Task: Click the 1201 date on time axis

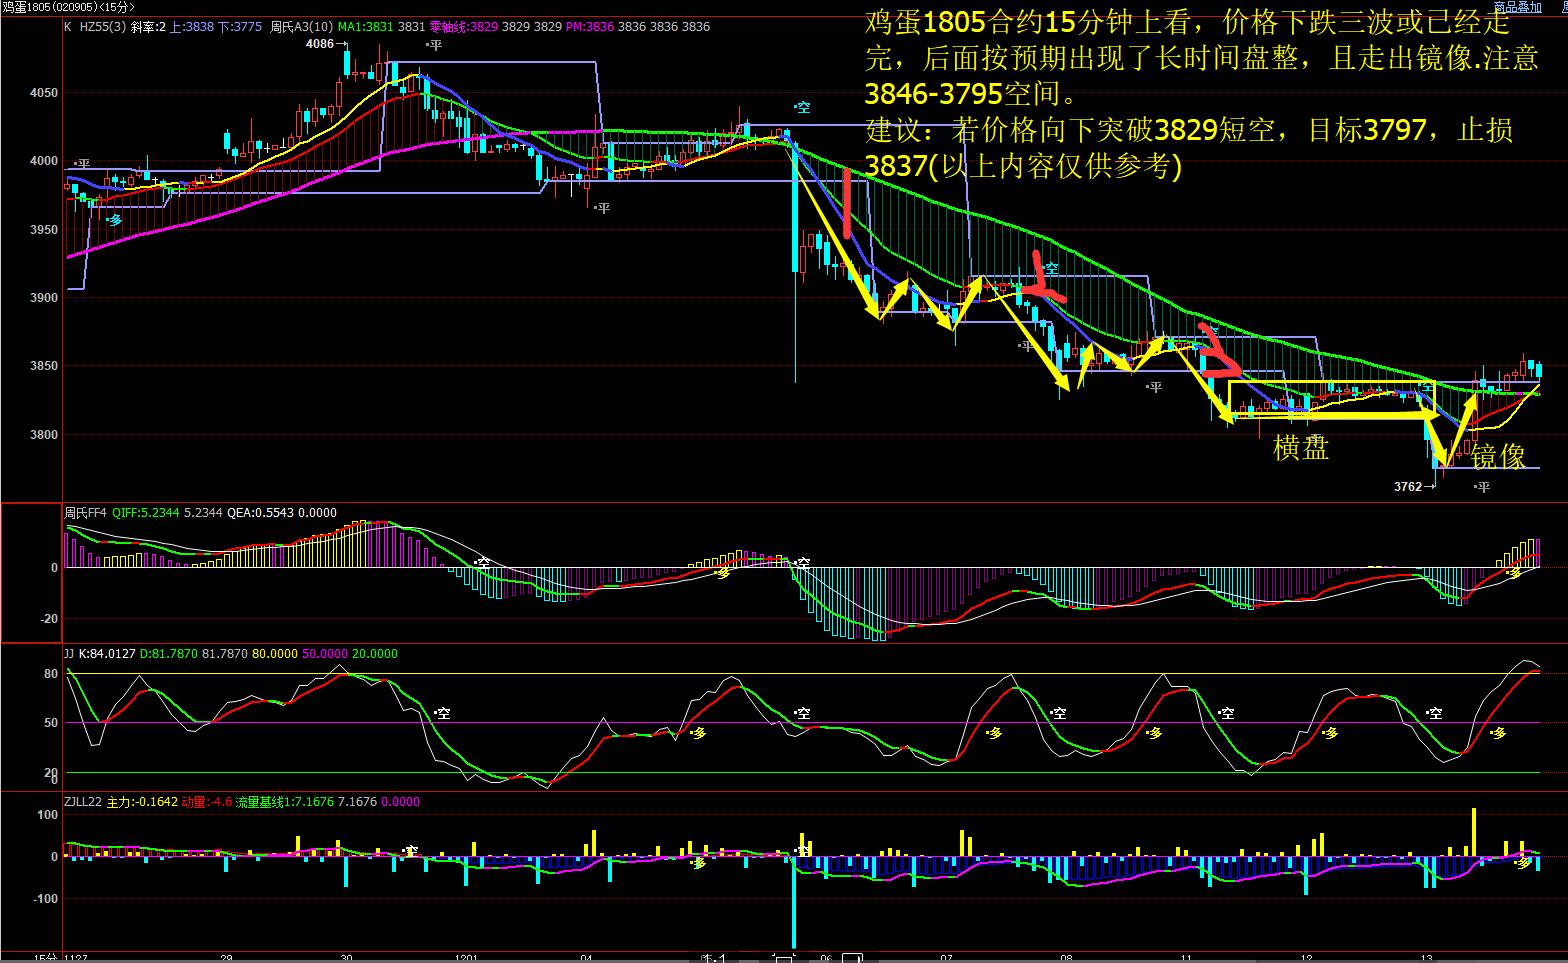Action: point(468,957)
